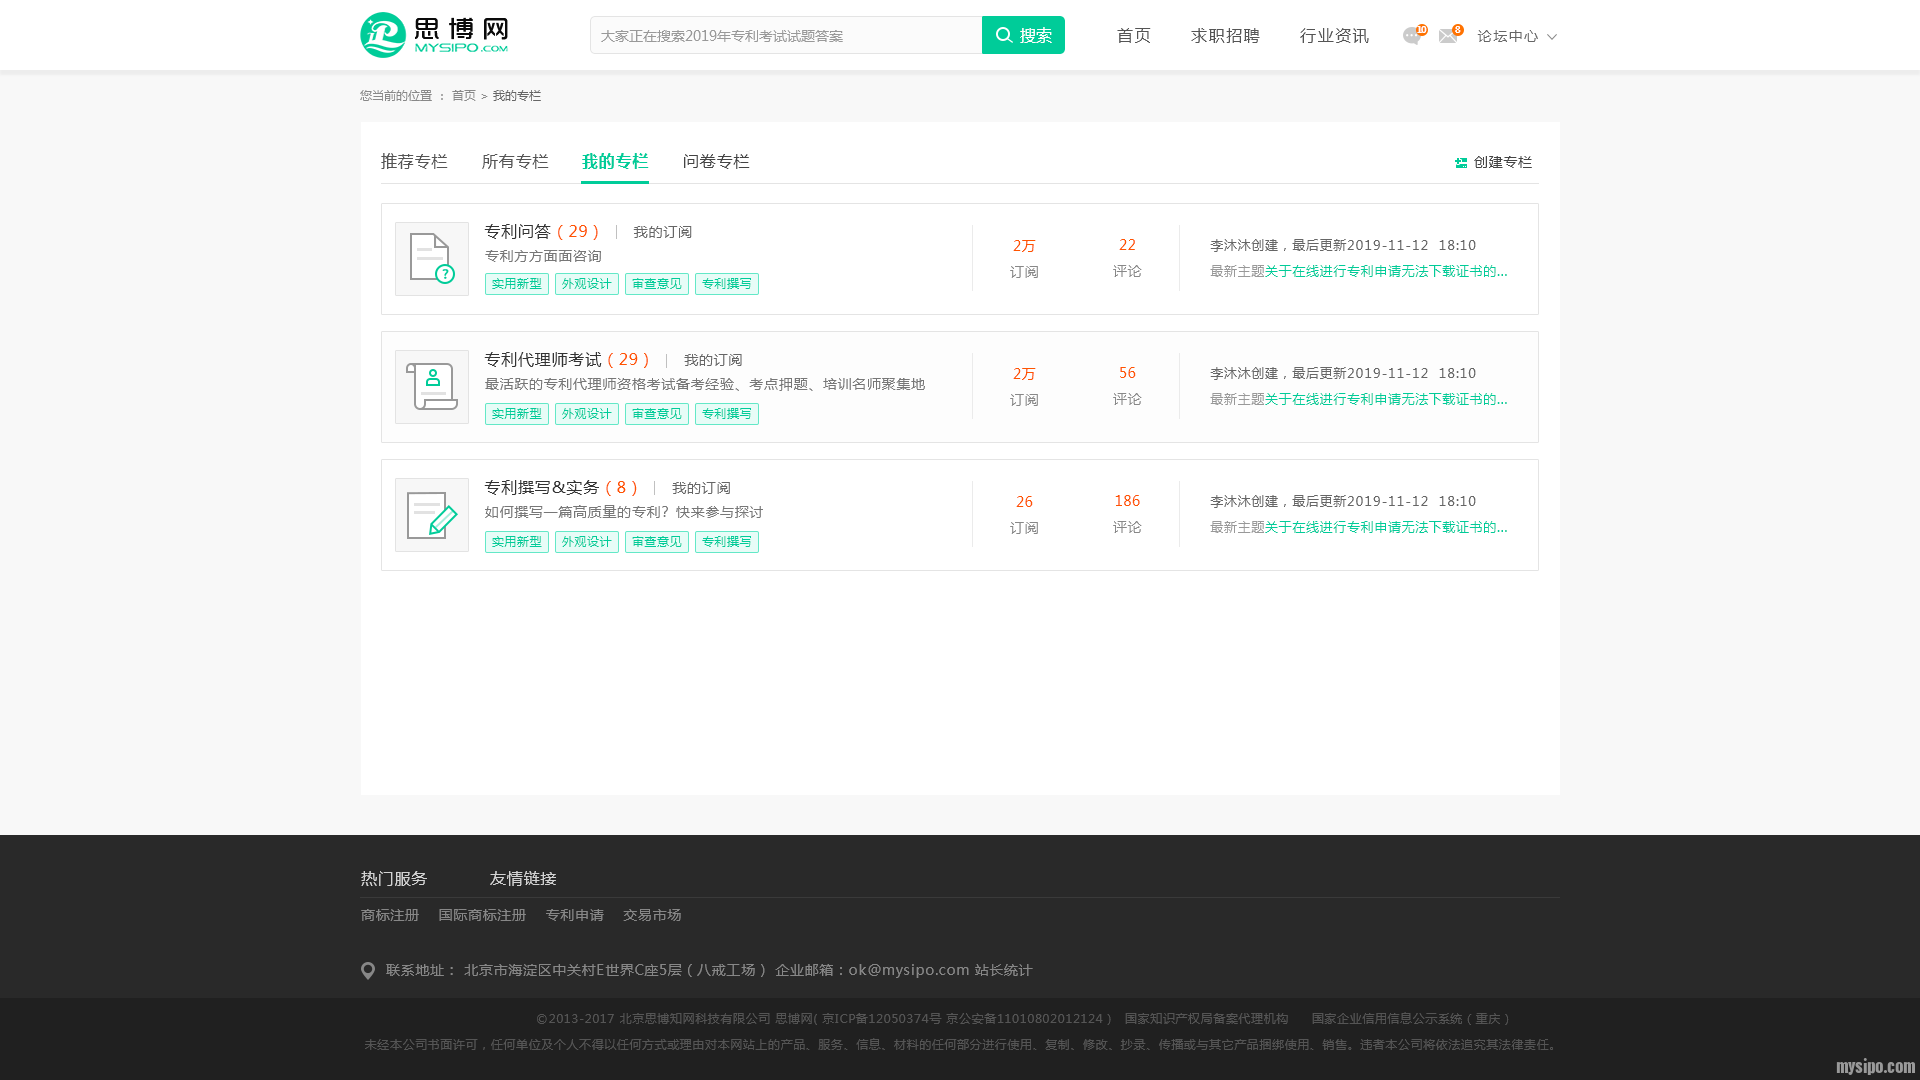Open latest topic link in 专利撰写&实务 row

[x=1385, y=527]
